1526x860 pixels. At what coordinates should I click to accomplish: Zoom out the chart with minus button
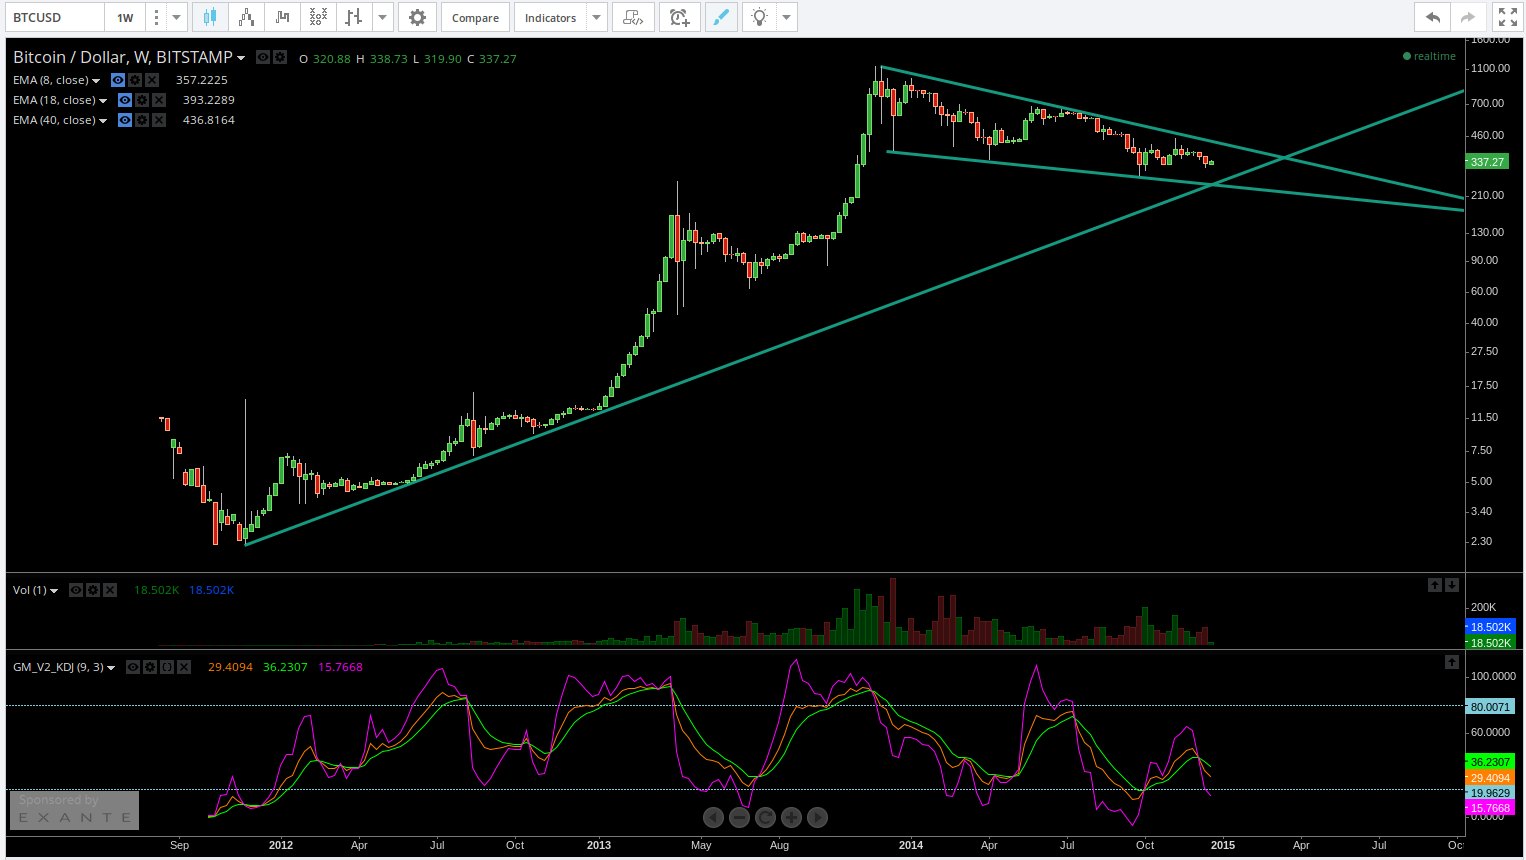739,817
